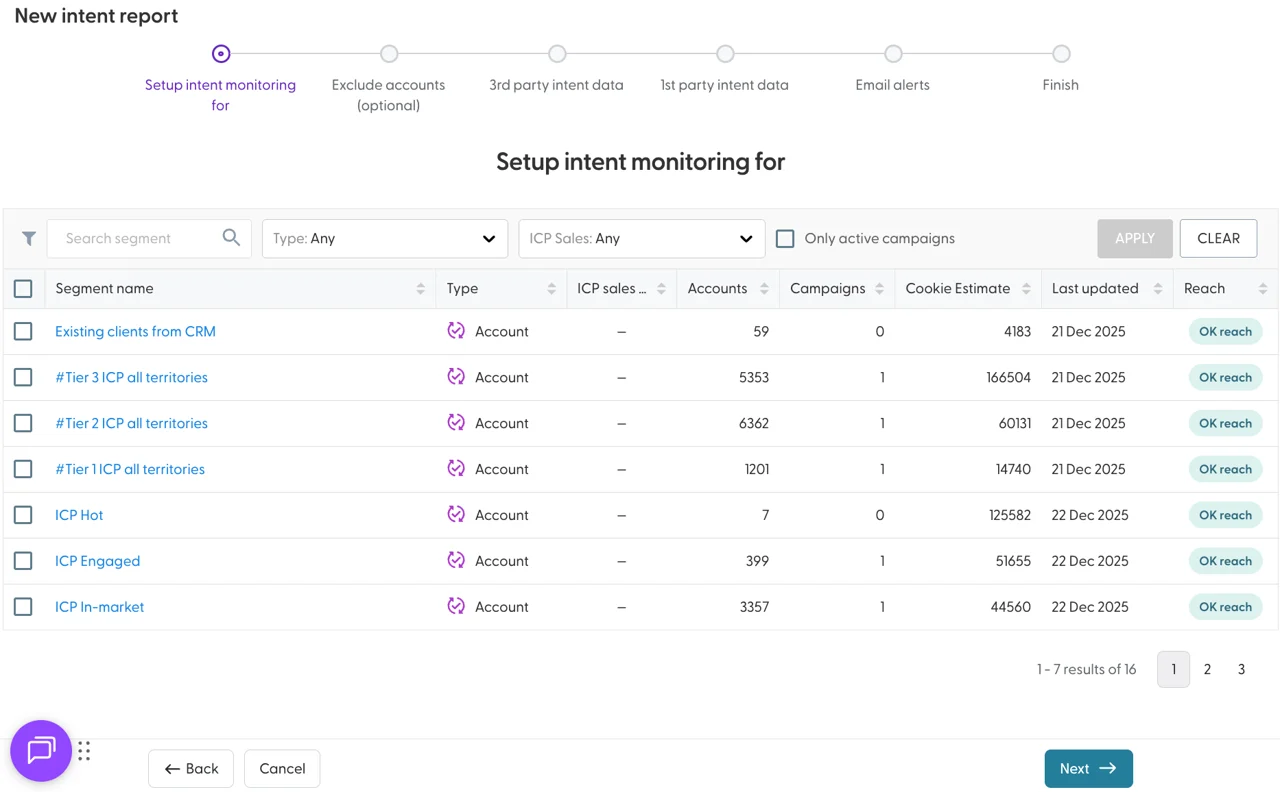This screenshot has width=1280, height=792.
Task: Open #Tier 2 ICP all territories link
Action: pos(131,423)
